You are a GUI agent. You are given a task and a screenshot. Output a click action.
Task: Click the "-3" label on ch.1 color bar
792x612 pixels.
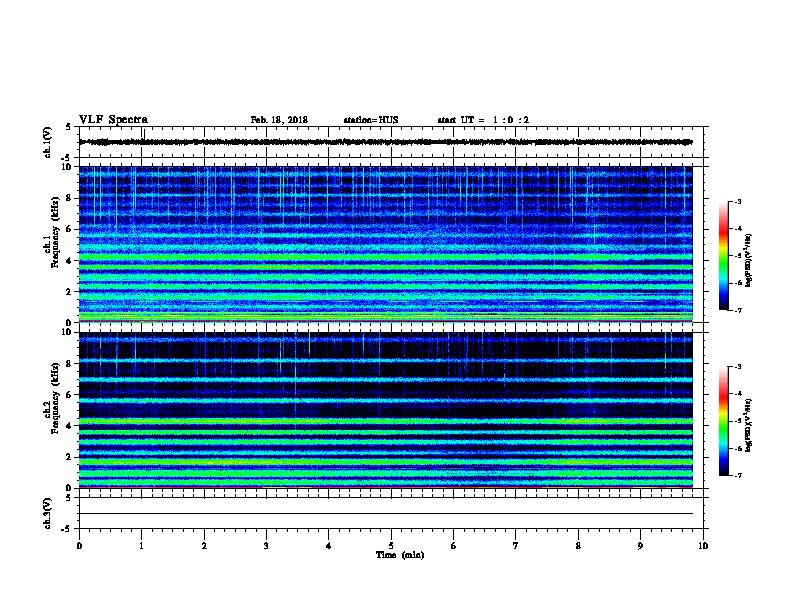[738, 202]
